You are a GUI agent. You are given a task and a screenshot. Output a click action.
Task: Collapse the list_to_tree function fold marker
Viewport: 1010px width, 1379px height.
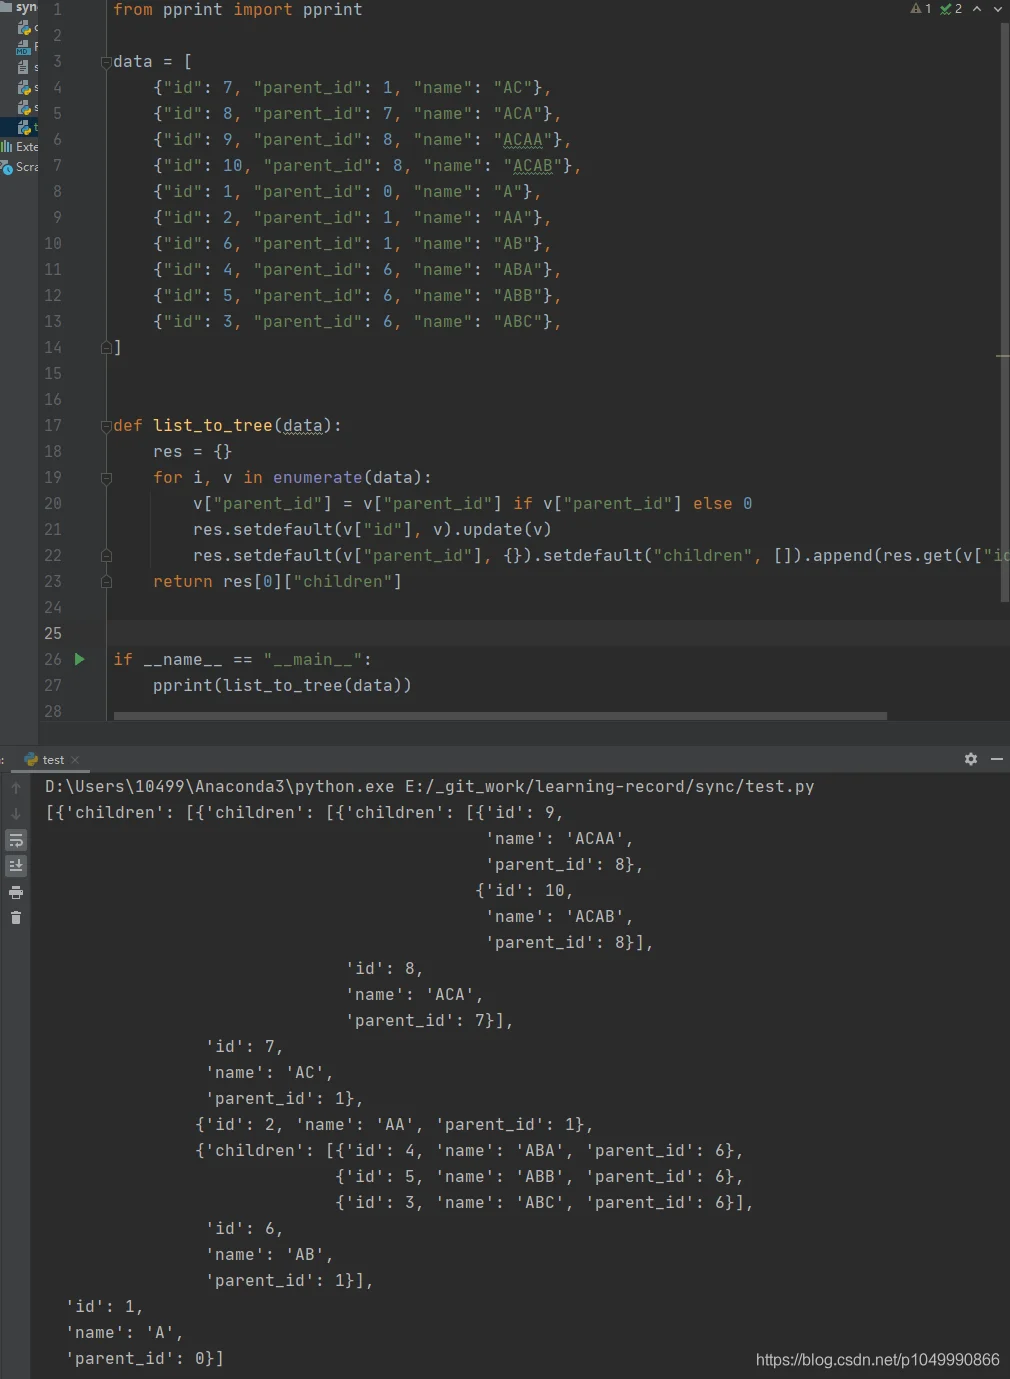click(106, 426)
